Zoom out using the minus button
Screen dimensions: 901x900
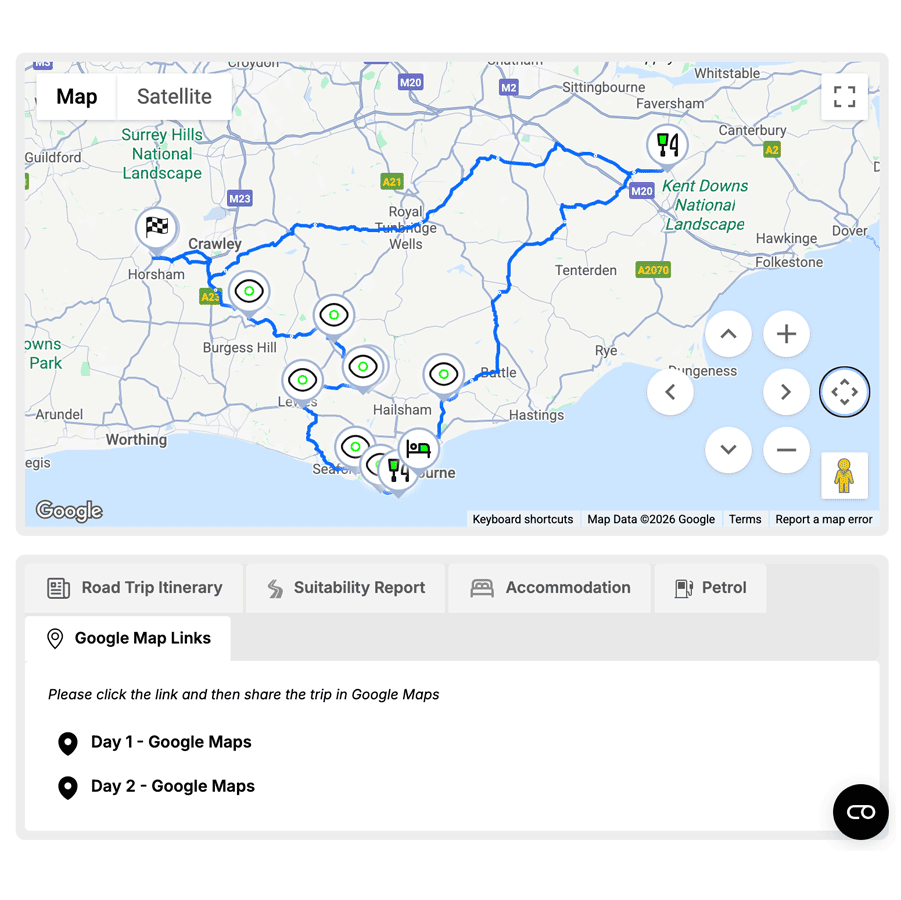[x=786, y=450]
